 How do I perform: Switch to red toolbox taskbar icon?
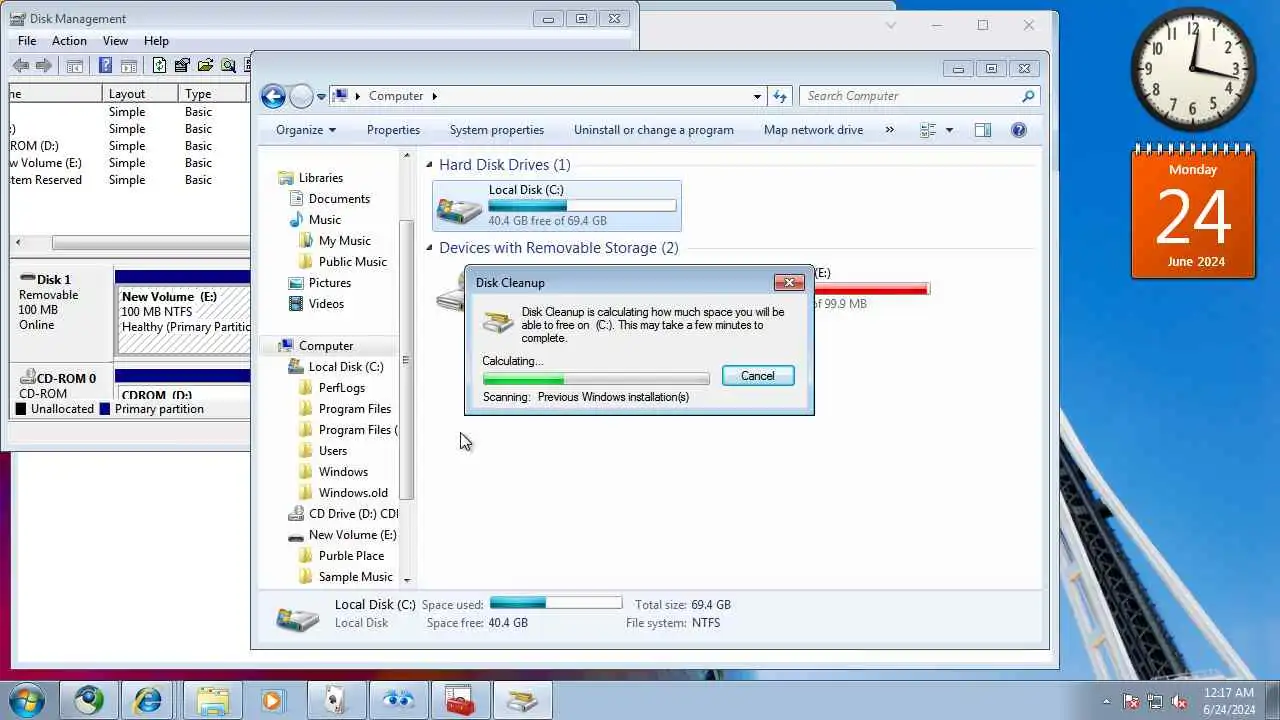(x=460, y=700)
